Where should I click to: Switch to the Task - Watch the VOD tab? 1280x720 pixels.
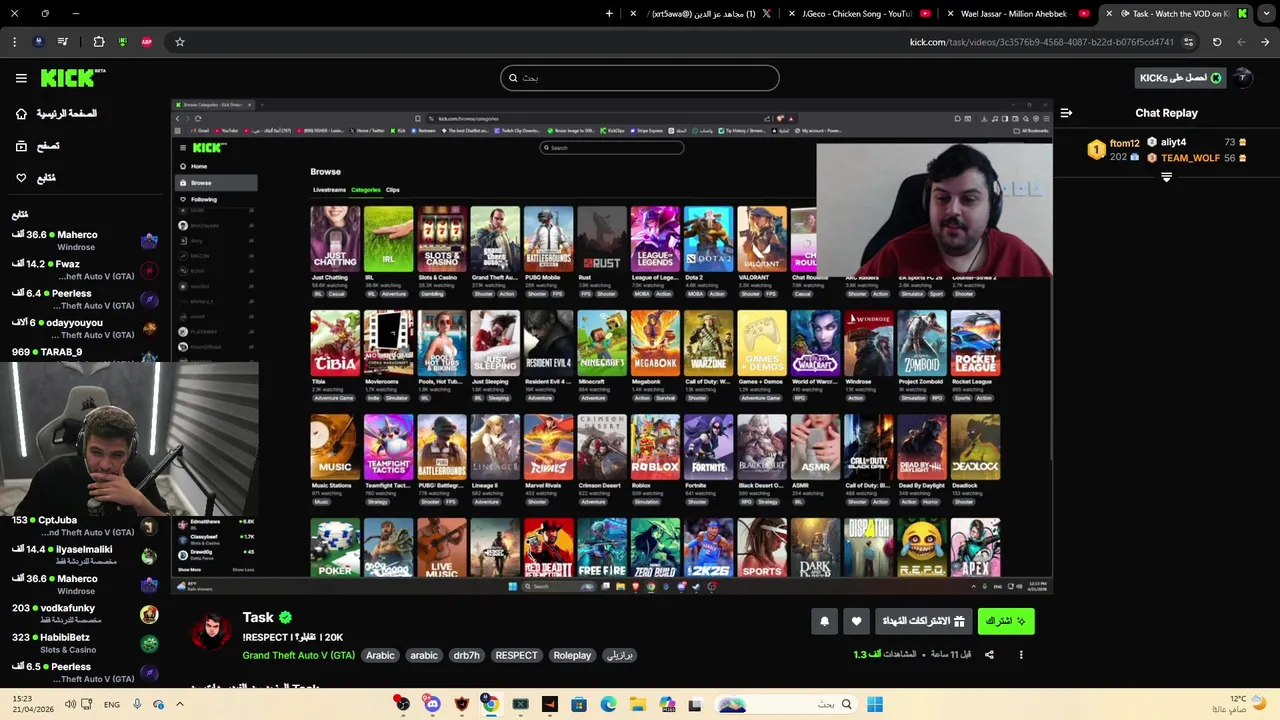1174,14
